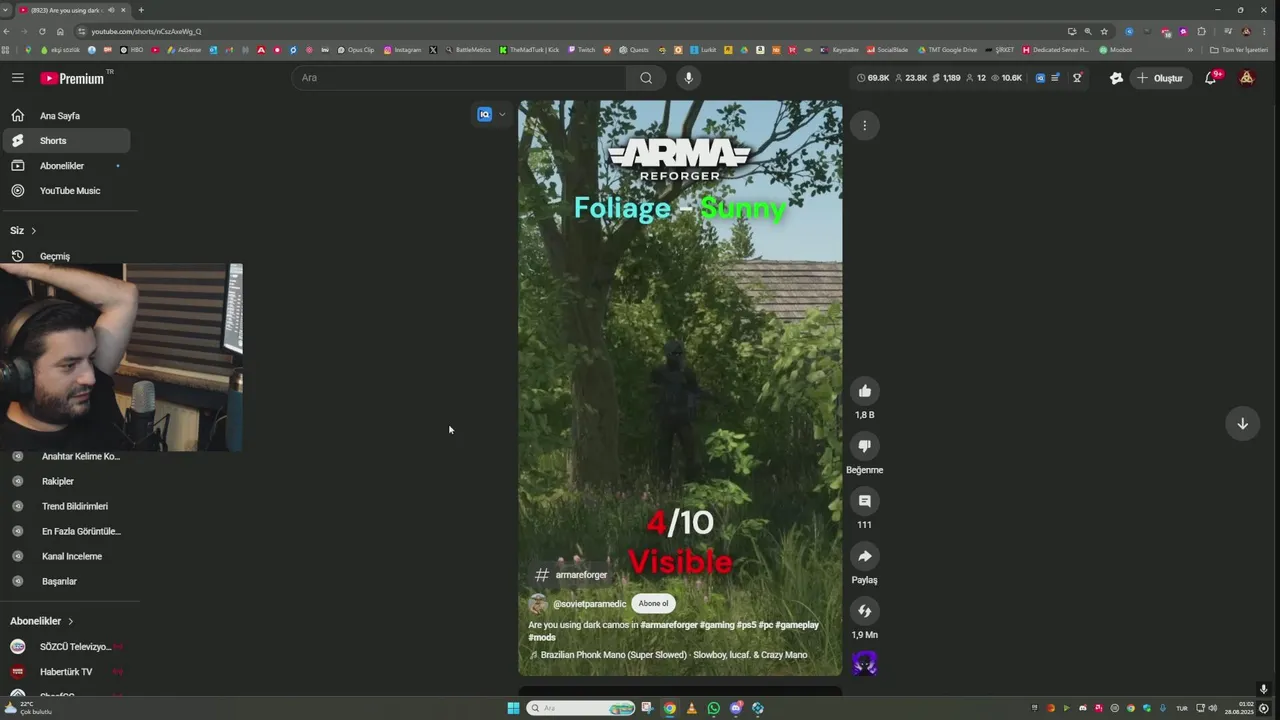Viewport: 1280px width, 720px height.
Task: Open WhatsApp from the taskbar
Action: click(714, 708)
